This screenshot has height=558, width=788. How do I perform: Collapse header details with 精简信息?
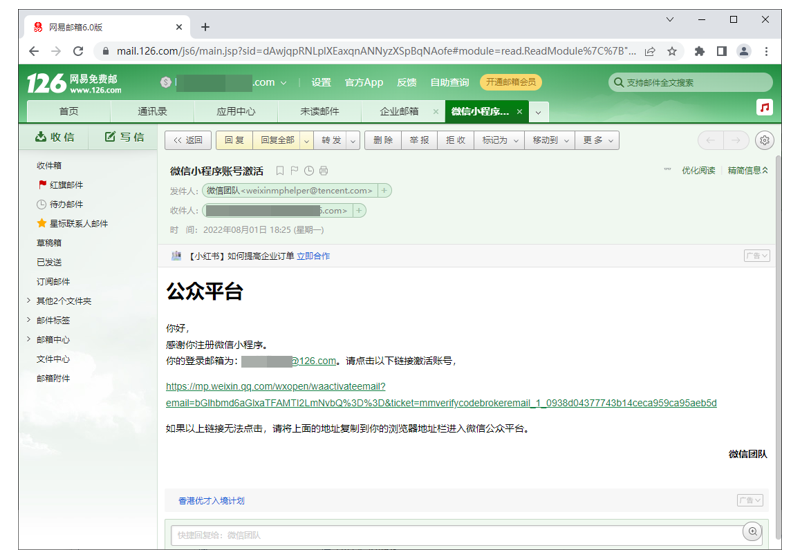click(x=748, y=170)
